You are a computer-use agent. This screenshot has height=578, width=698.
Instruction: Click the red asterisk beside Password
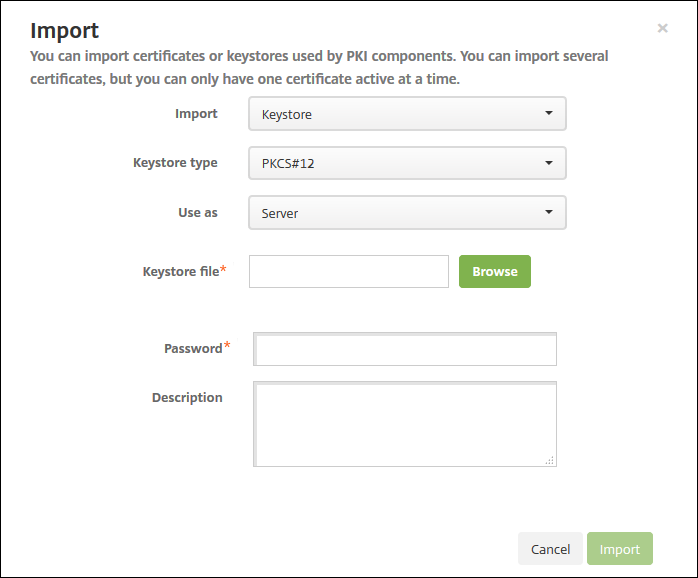pos(227,346)
